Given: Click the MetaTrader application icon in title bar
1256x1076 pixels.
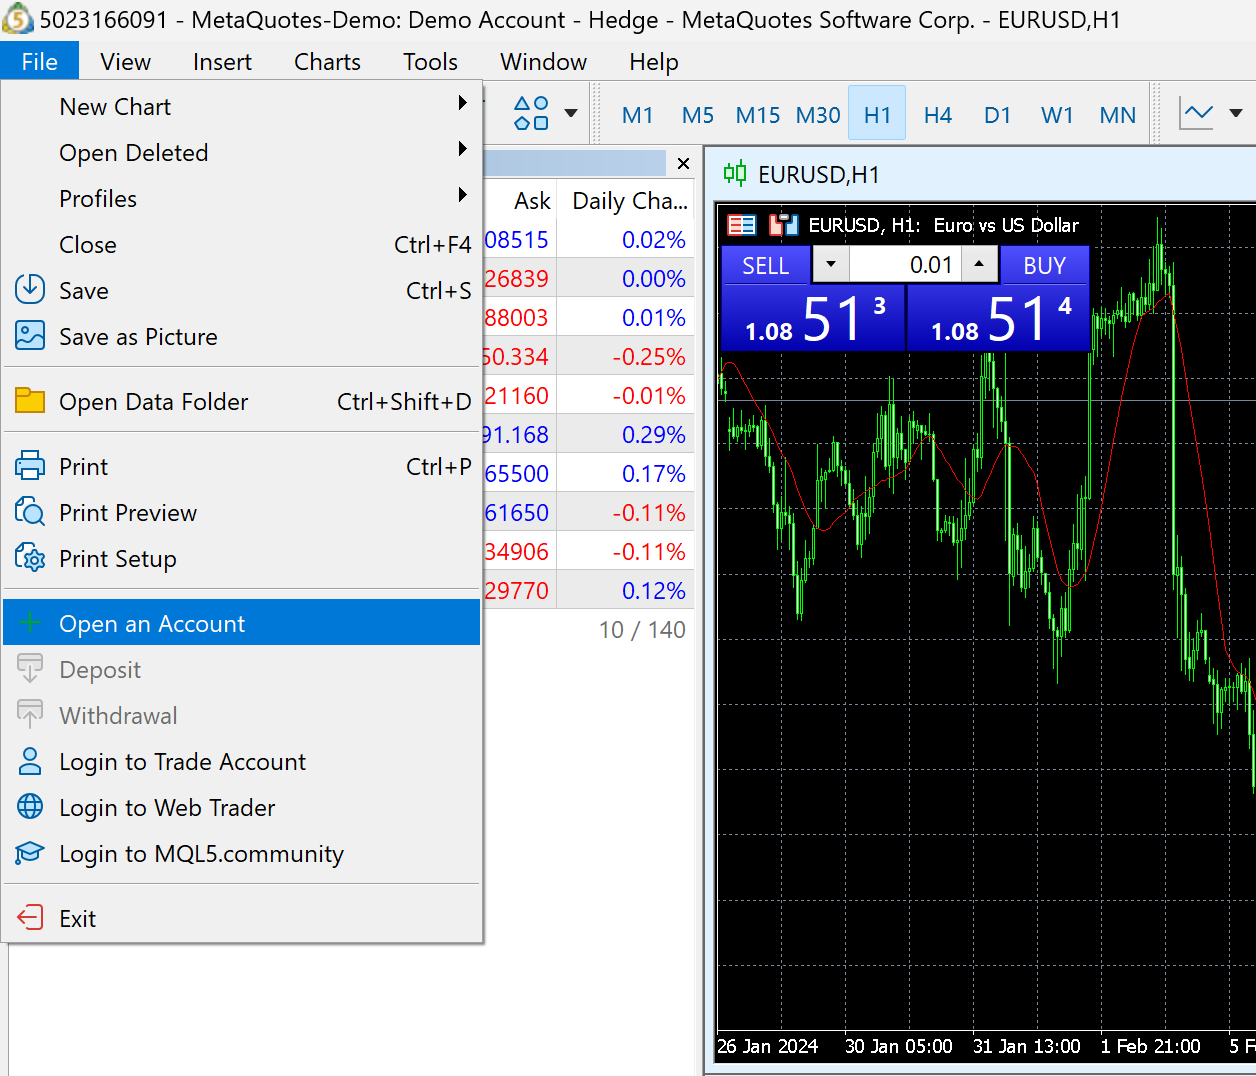Looking at the screenshot, I should [17, 19].
